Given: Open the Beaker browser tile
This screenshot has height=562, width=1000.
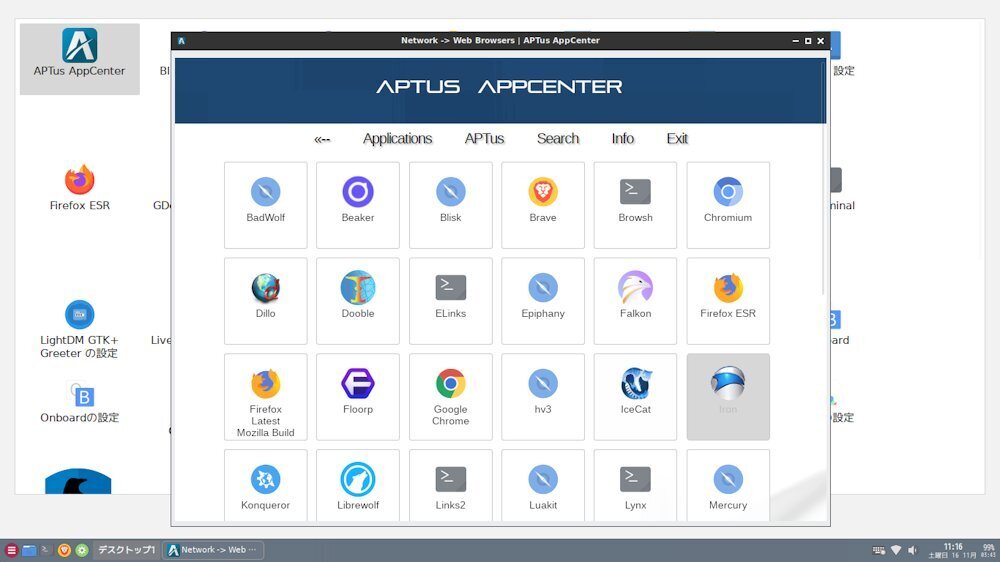Looking at the screenshot, I should pyautogui.click(x=358, y=193).
